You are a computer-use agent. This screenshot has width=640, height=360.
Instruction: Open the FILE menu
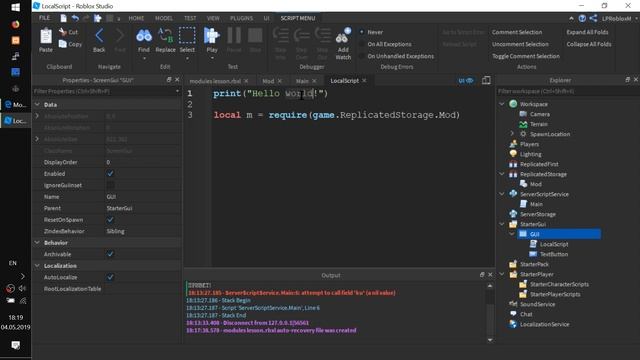44,18
